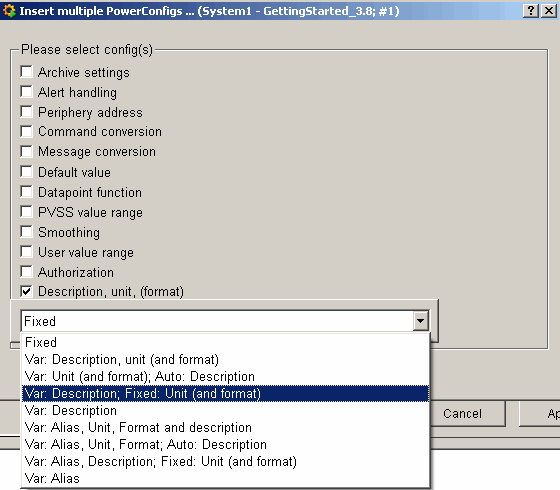Check the Alert handling option
The height and width of the screenshot is (490, 560).
[26, 92]
